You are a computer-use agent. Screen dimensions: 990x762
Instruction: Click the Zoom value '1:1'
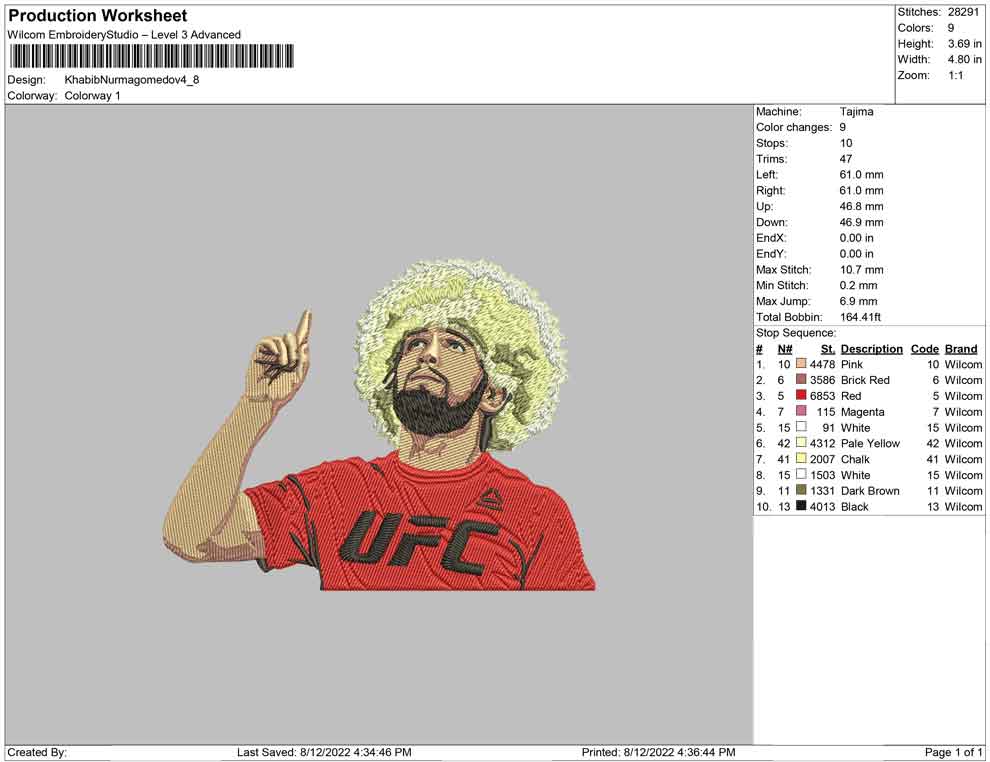click(955, 75)
